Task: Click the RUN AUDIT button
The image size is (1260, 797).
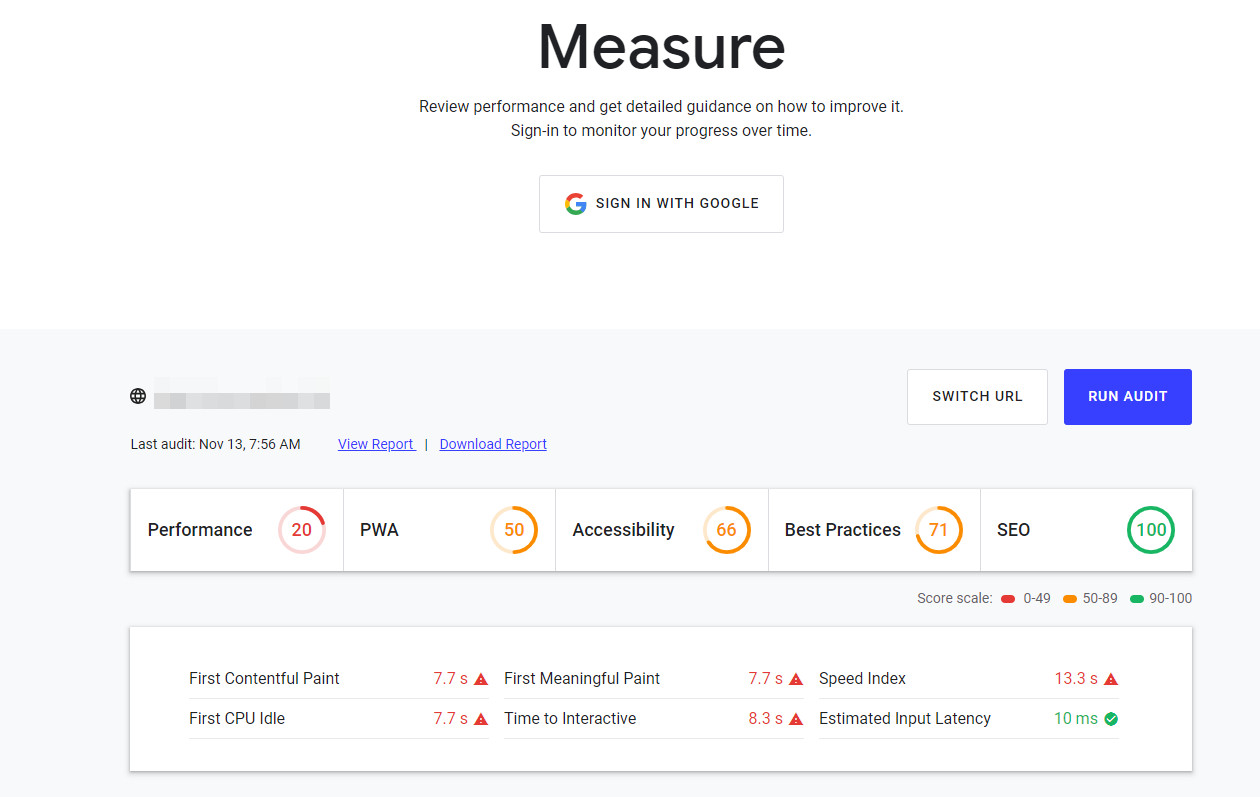Action: 1127,397
